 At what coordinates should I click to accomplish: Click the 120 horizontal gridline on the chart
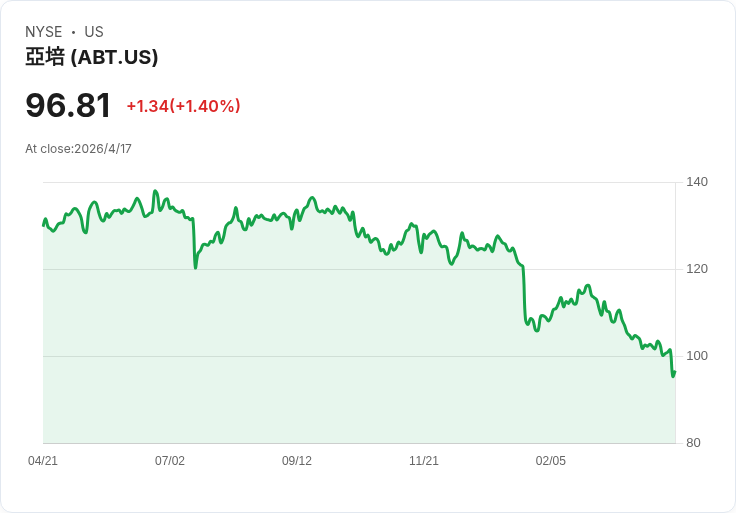coord(600,269)
